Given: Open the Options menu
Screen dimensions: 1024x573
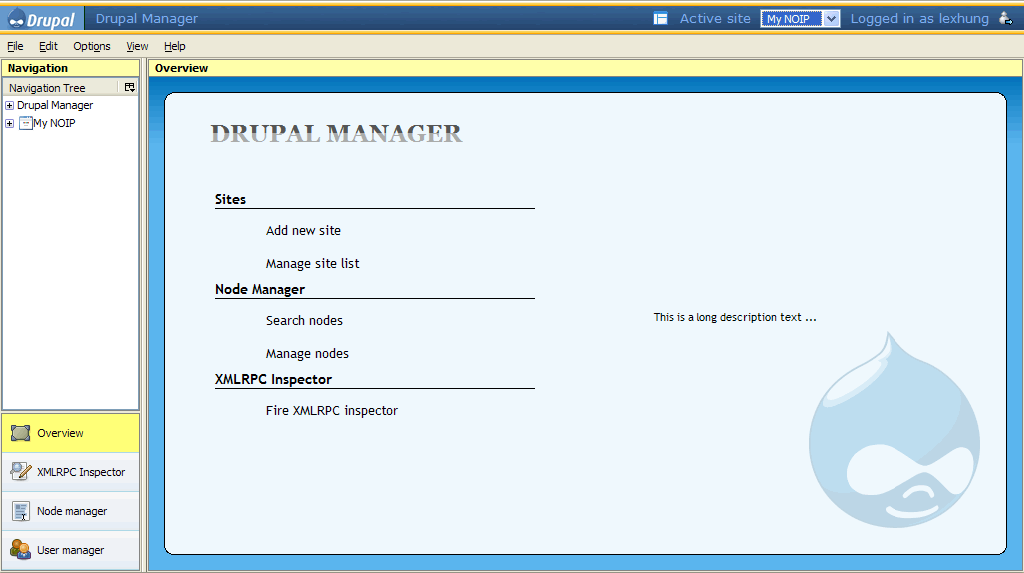Looking at the screenshot, I should [92, 47].
